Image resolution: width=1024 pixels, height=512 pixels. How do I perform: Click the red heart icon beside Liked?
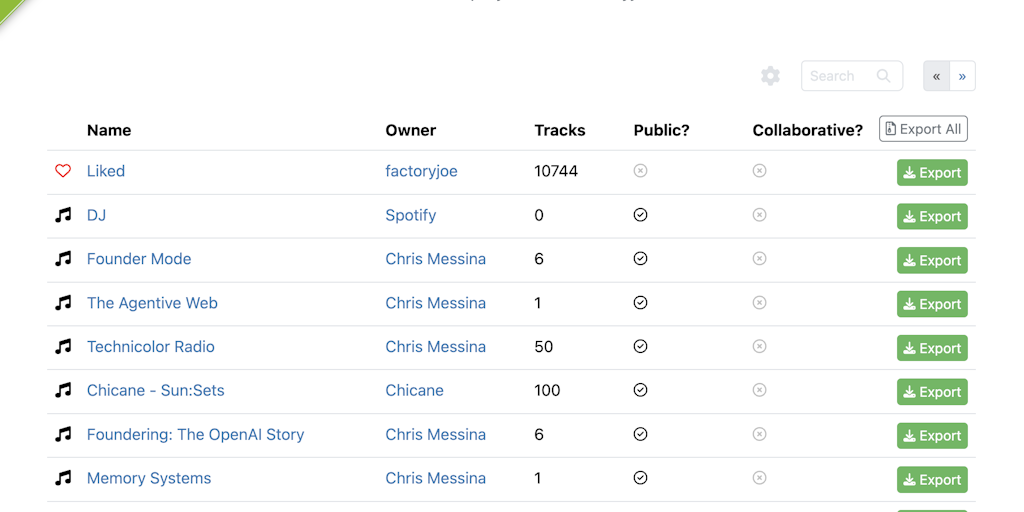click(63, 171)
